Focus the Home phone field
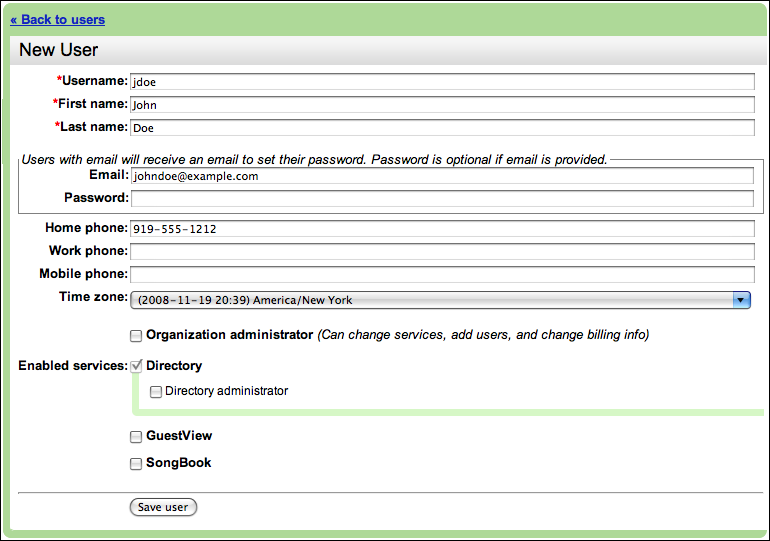Viewport: 770px width, 541px height. 442,229
